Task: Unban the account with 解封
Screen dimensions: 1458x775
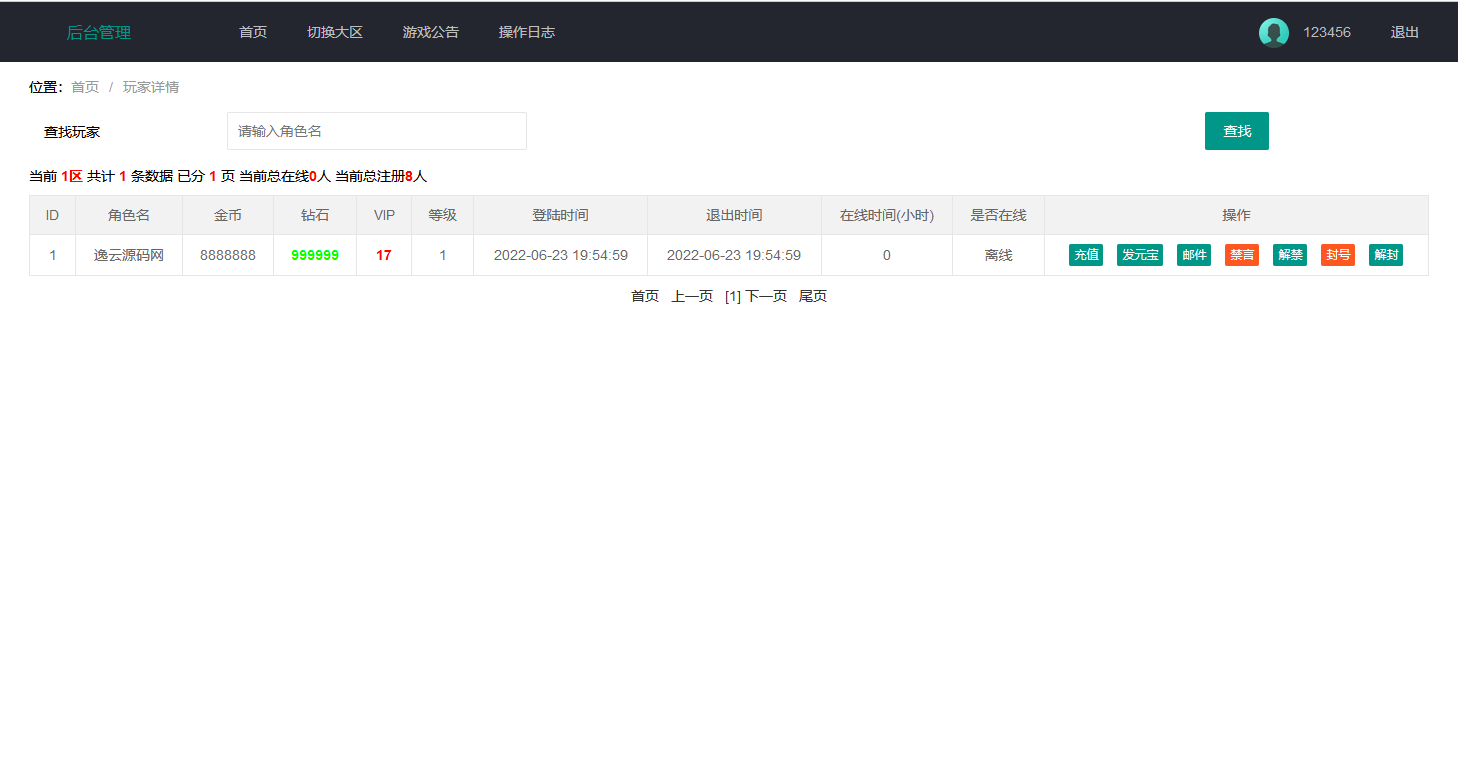Action: (x=1386, y=255)
